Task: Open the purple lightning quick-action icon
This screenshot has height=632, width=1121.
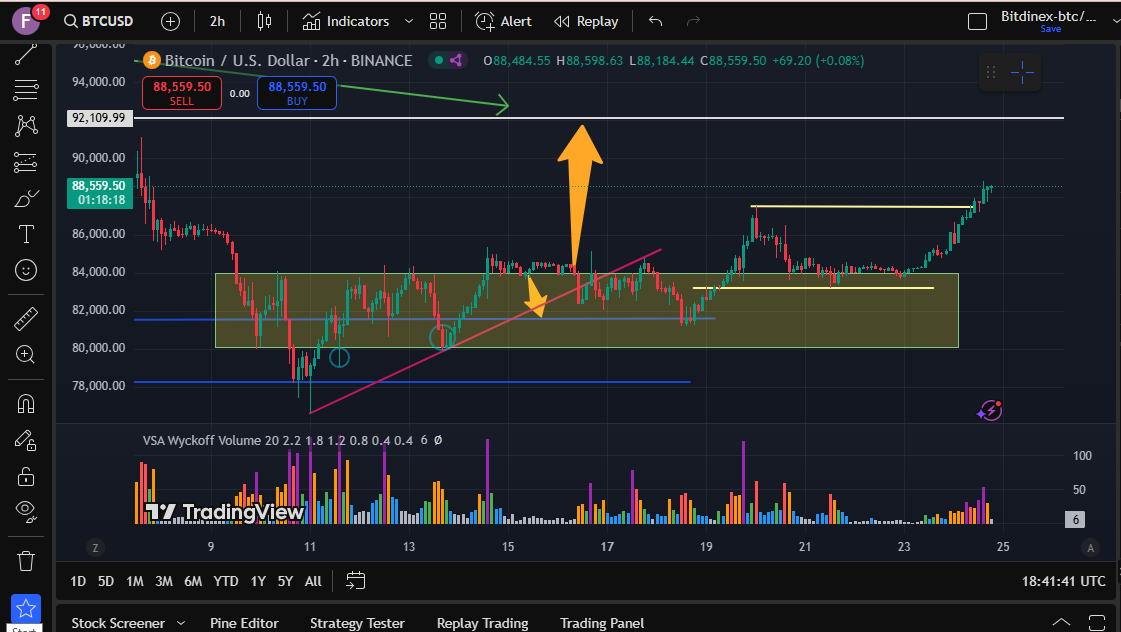Action: pos(989,410)
